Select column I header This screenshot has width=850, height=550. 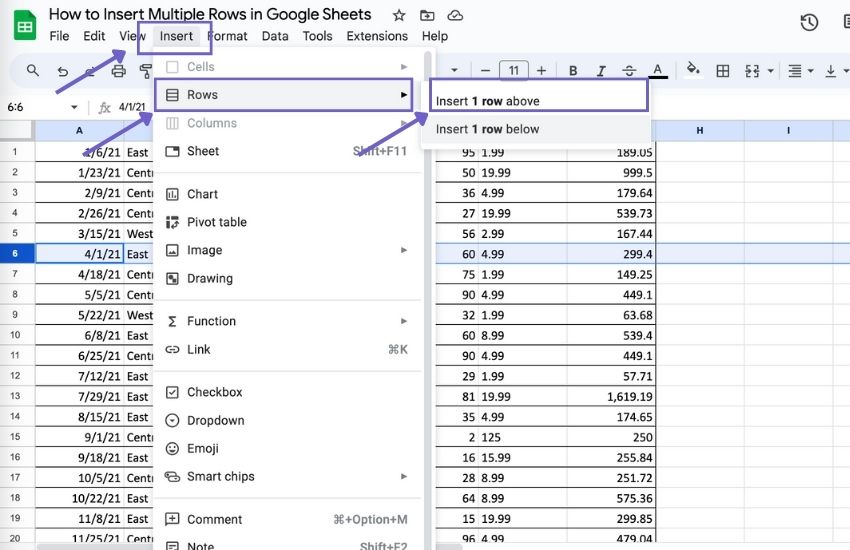click(788, 131)
